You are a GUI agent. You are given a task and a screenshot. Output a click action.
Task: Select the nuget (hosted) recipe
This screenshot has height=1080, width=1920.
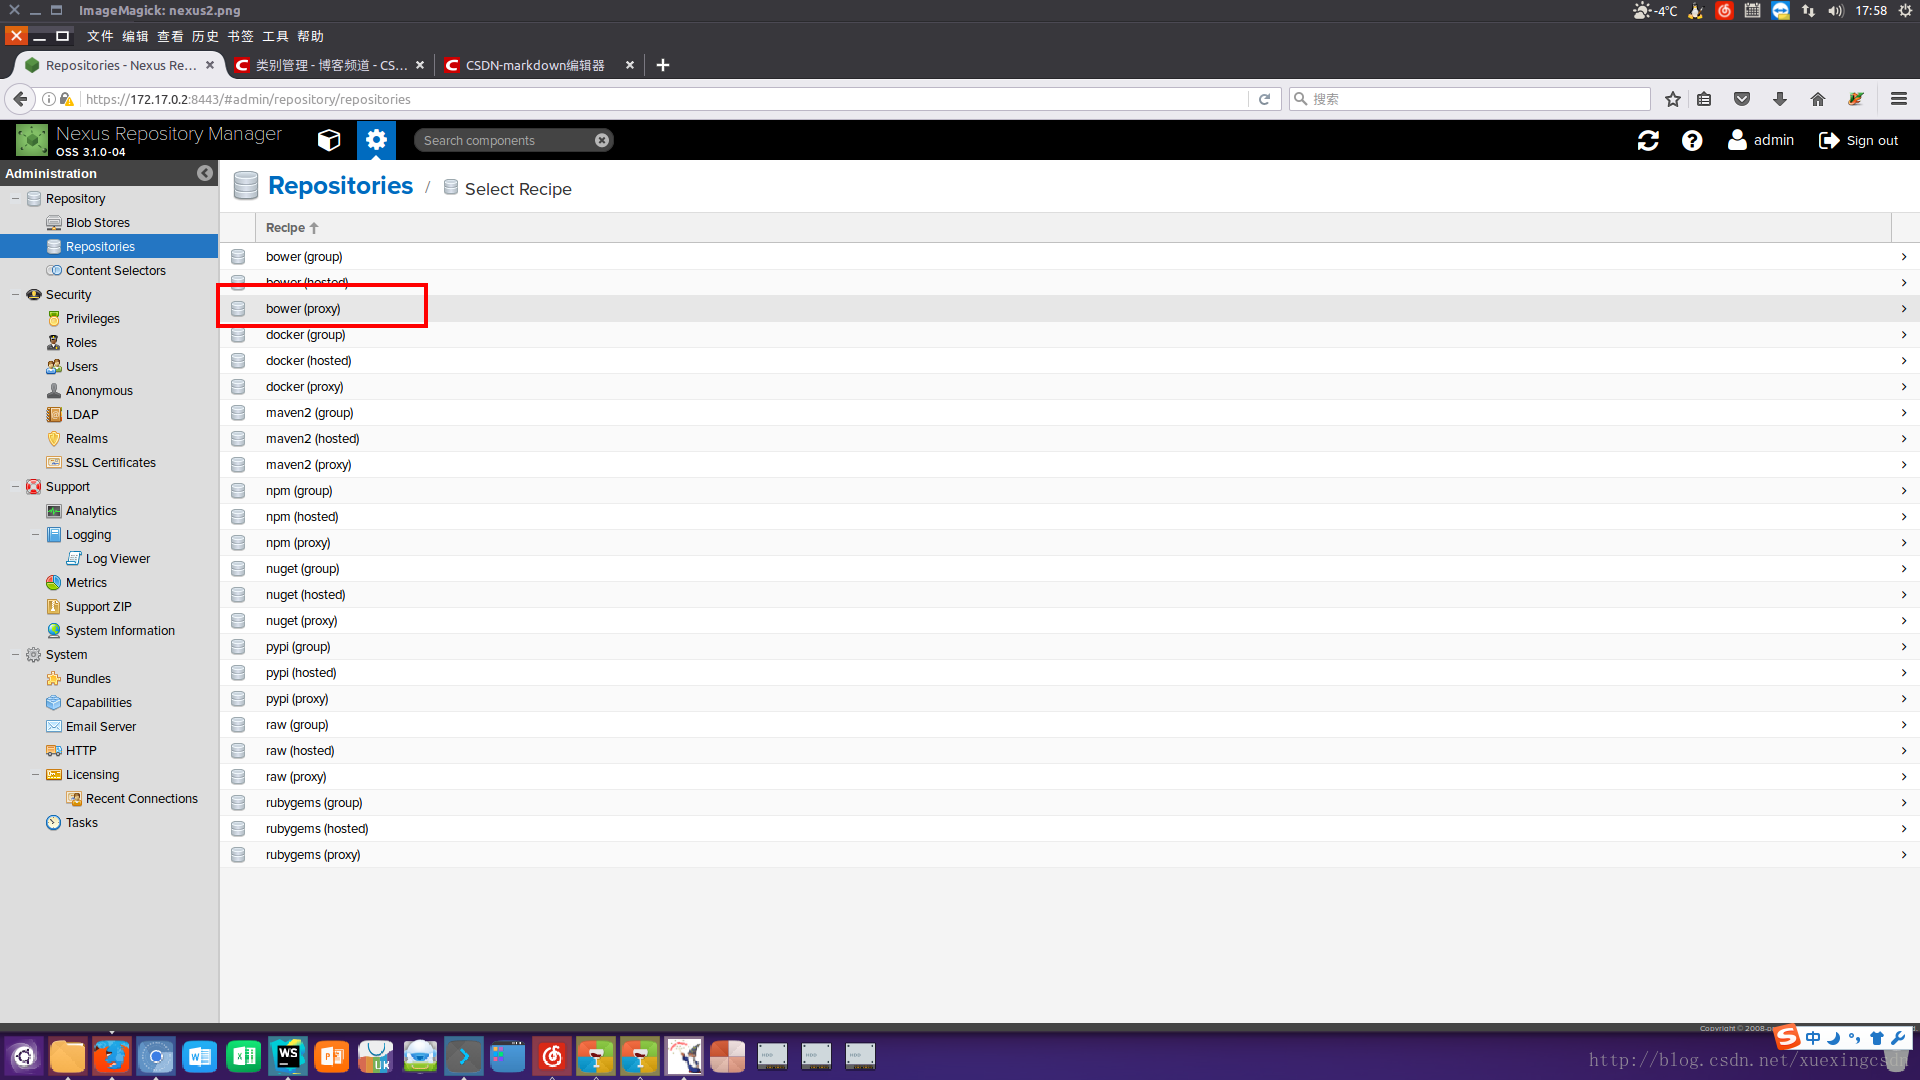point(1069,595)
